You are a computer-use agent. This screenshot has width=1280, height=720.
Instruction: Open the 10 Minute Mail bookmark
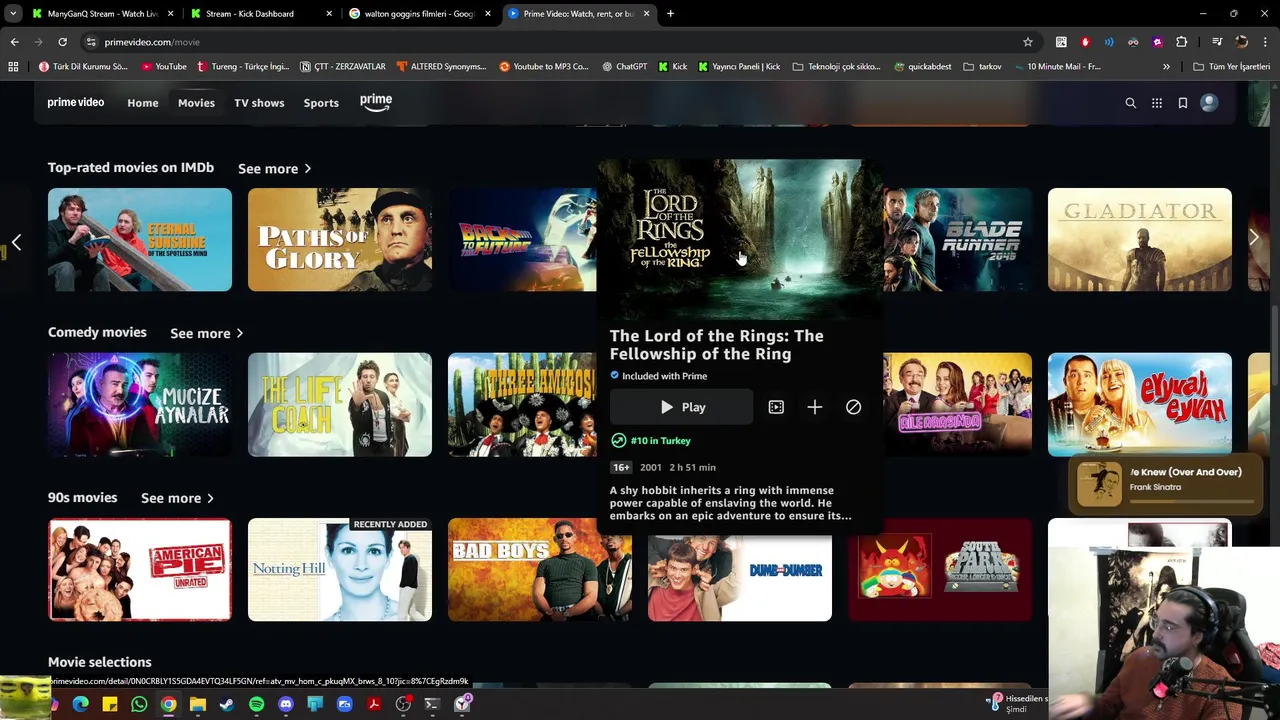pos(1057,67)
